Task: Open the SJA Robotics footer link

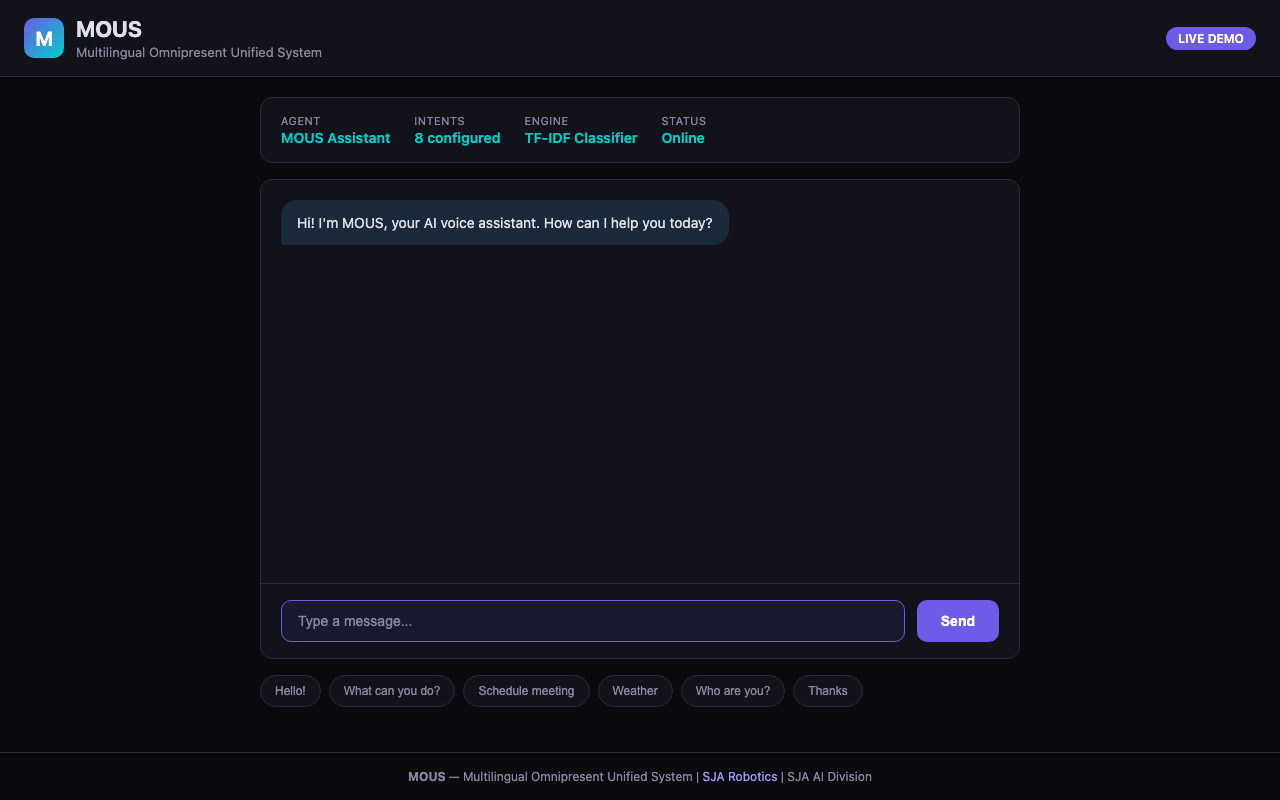Action: point(739,777)
